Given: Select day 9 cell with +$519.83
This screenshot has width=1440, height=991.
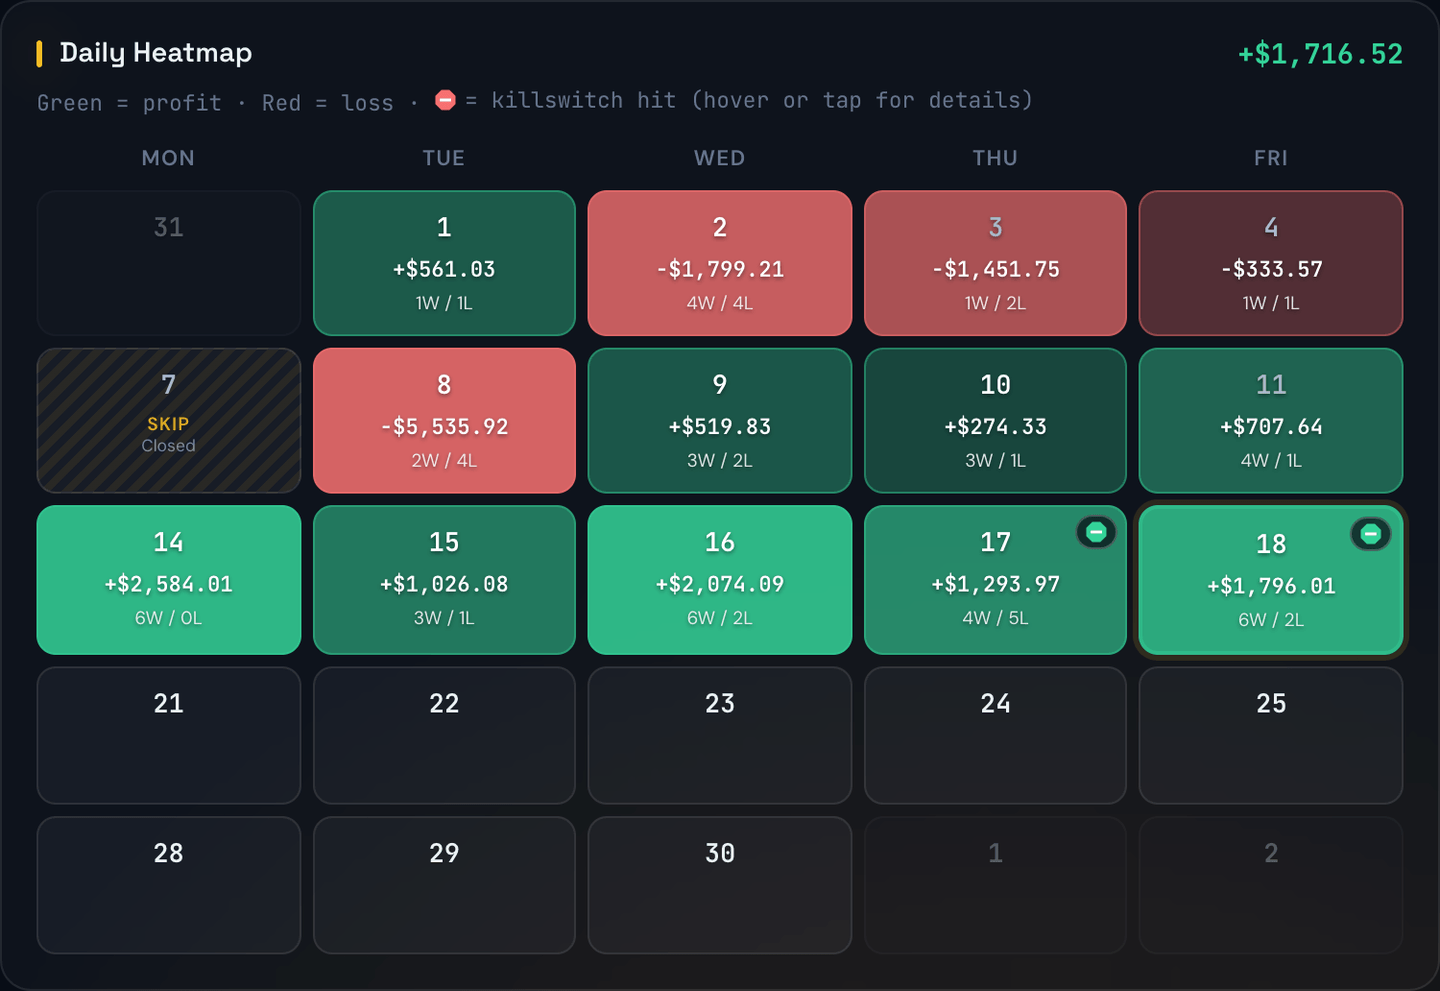Looking at the screenshot, I should pyautogui.click(x=720, y=420).
